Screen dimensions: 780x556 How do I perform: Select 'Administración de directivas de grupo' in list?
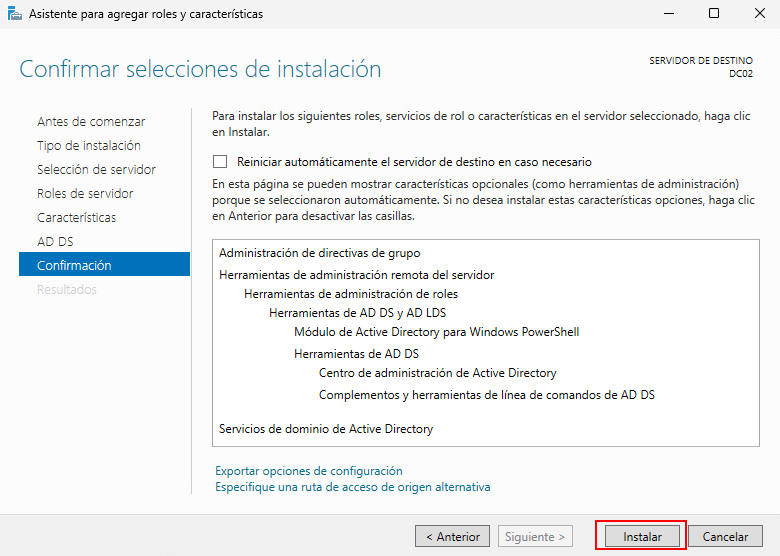(x=319, y=253)
